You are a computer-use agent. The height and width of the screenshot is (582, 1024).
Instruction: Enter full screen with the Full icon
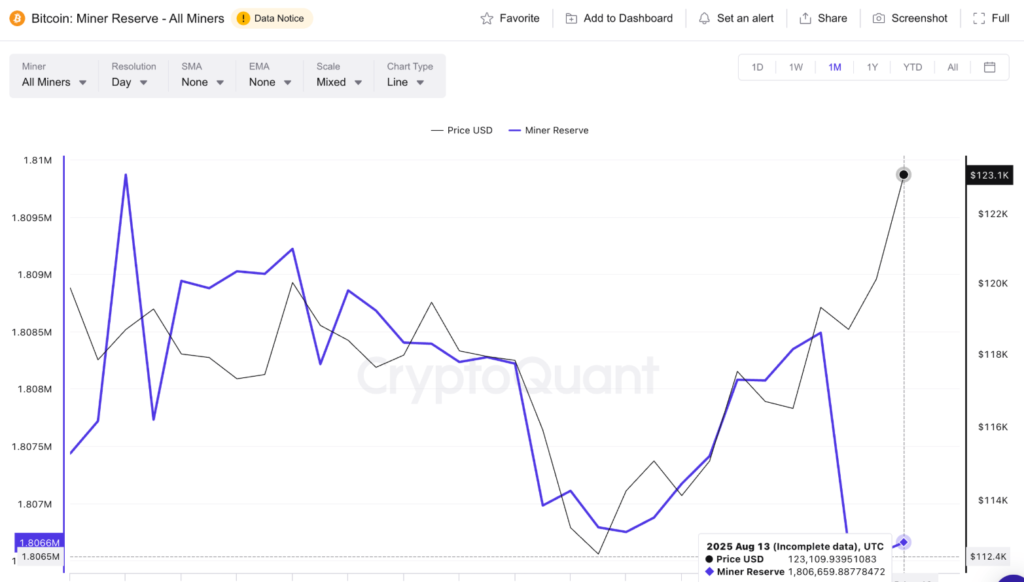(x=978, y=18)
